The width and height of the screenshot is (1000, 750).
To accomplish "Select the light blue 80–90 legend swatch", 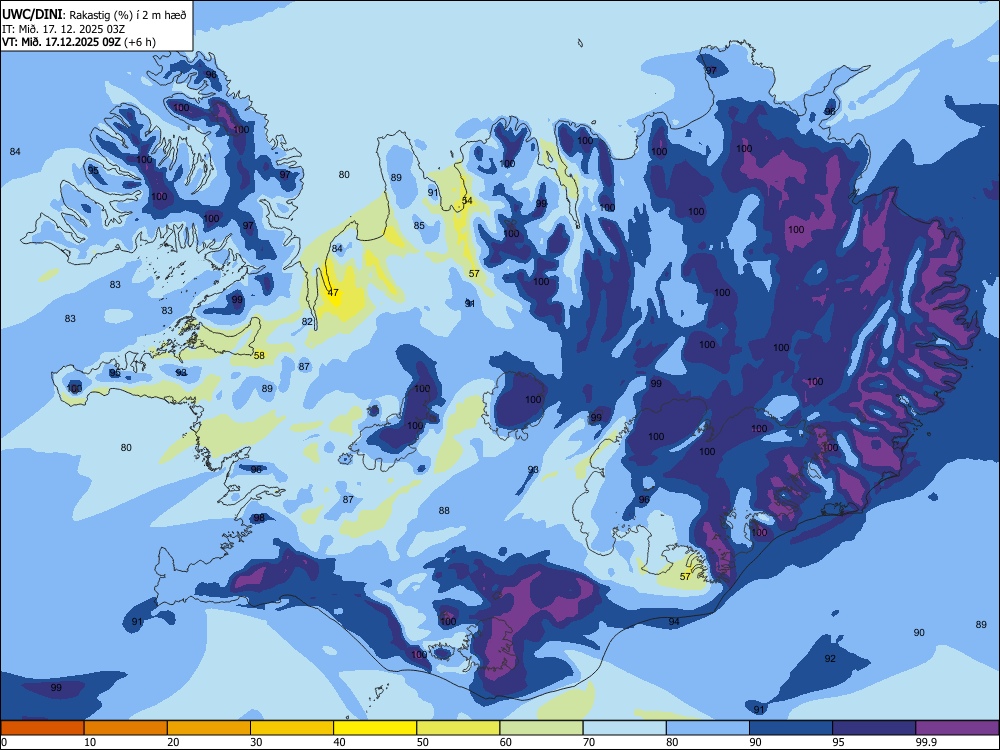I will pyautogui.click(x=707, y=728).
